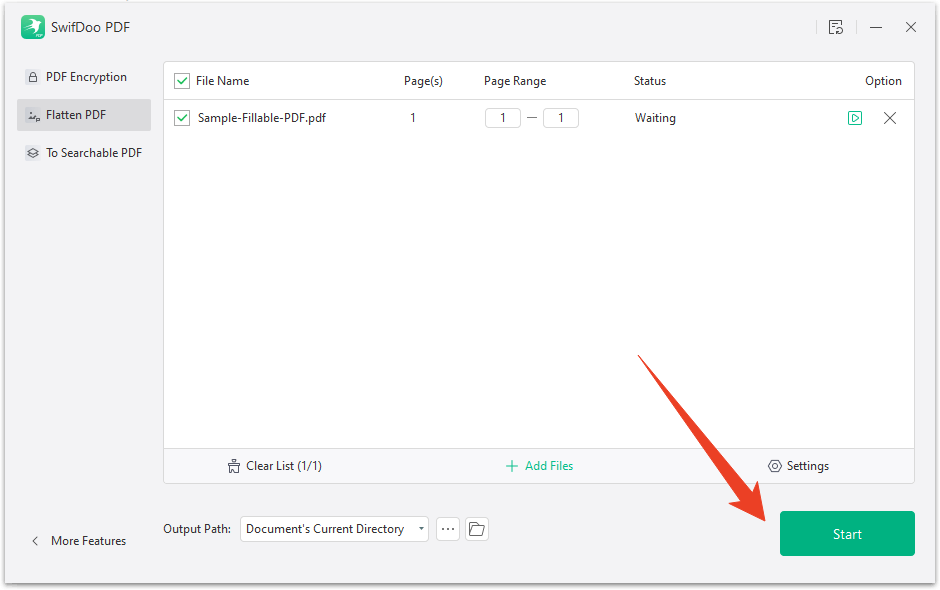Screen dimensions: 940x590
Task: Select the Flatten PDF sidebar item
Action: tap(84, 115)
